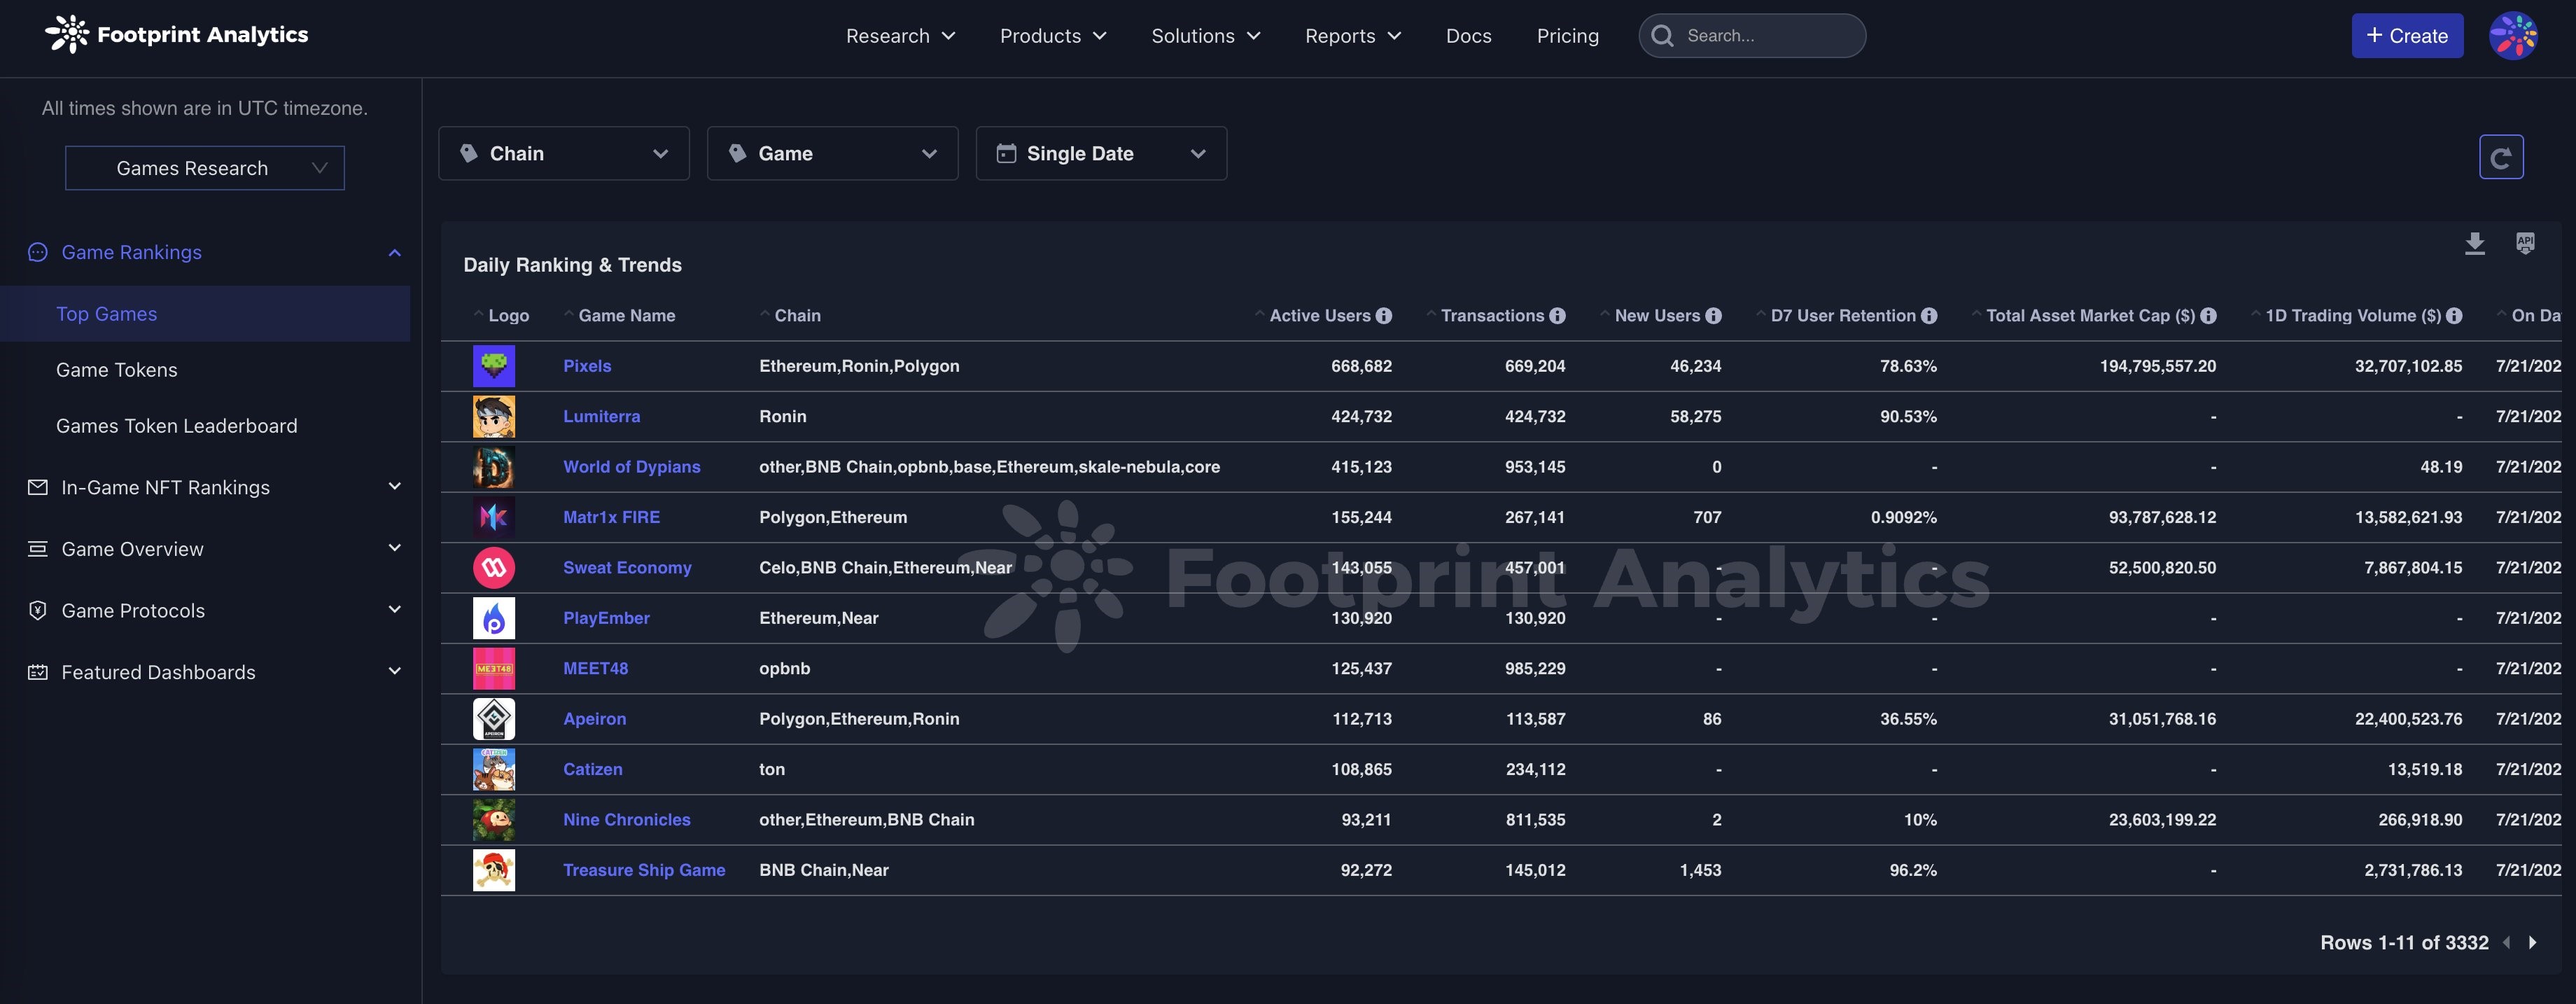This screenshot has height=1004, width=2576.
Task: Click info icon beside Transactions
Action: (1558, 316)
